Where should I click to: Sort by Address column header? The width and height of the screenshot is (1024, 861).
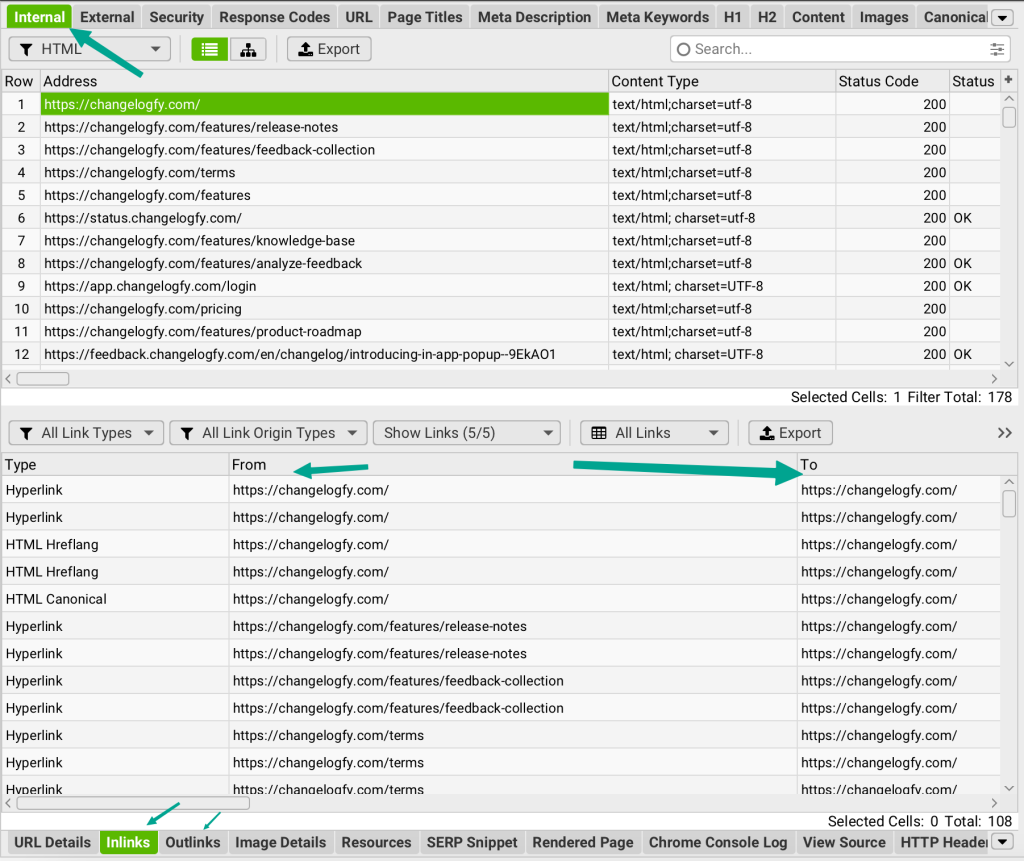coord(324,81)
